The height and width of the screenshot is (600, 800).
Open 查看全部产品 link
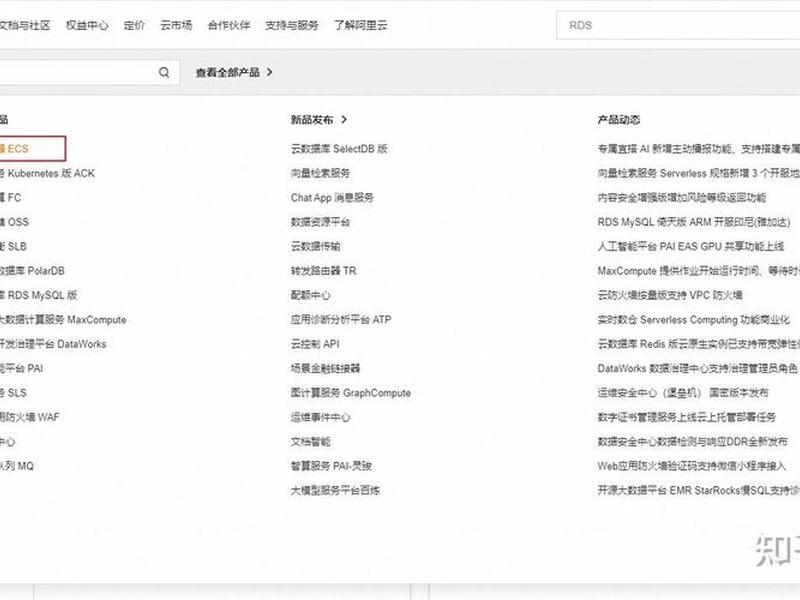228,72
